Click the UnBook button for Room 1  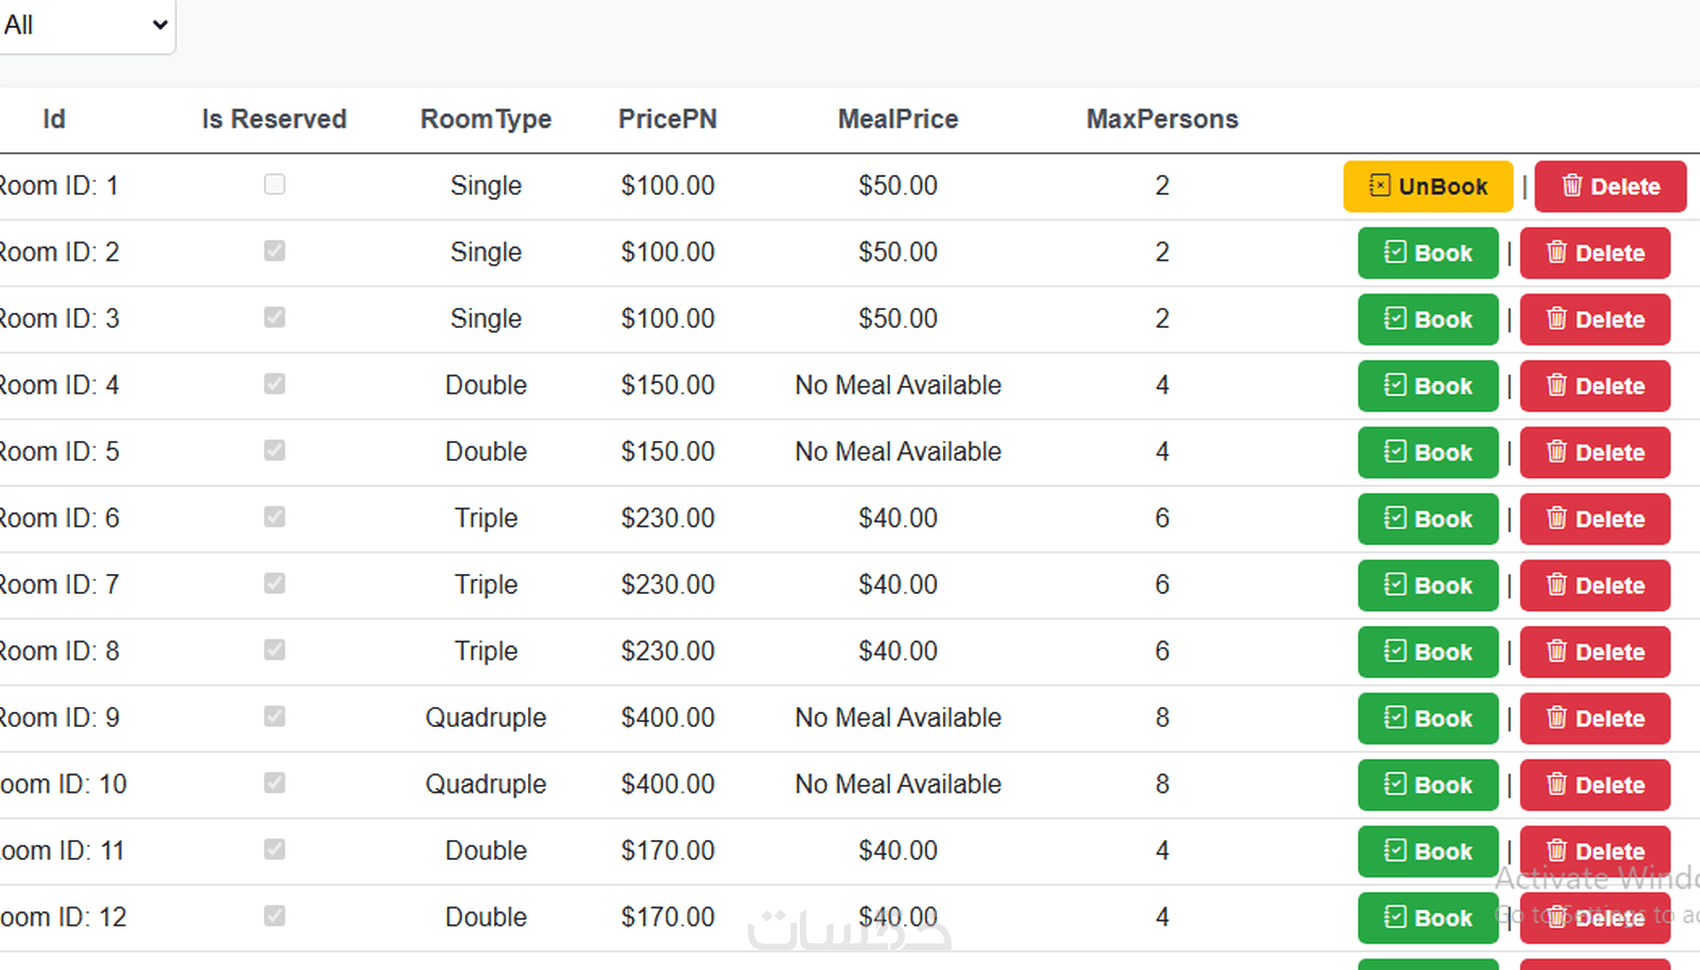tap(1427, 187)
